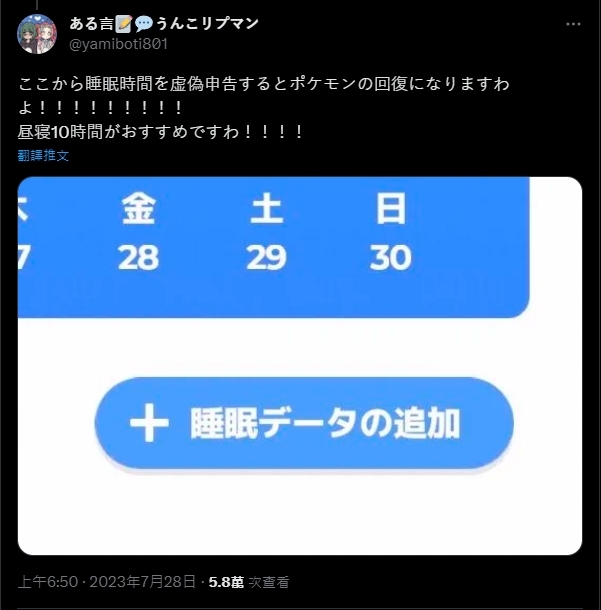The image size is (601, 610).
Task: Click the 5.8萬 view count
Action: tap(226, 582)
